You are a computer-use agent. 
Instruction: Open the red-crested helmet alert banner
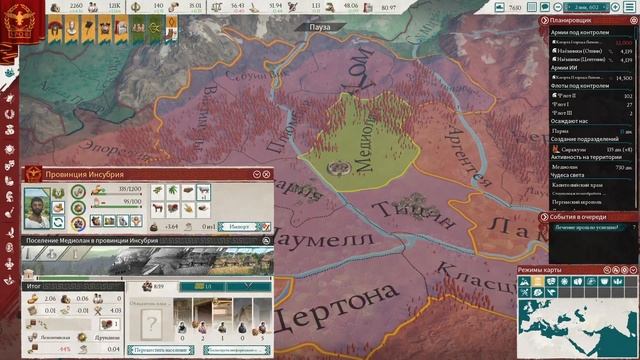[55, 29]
